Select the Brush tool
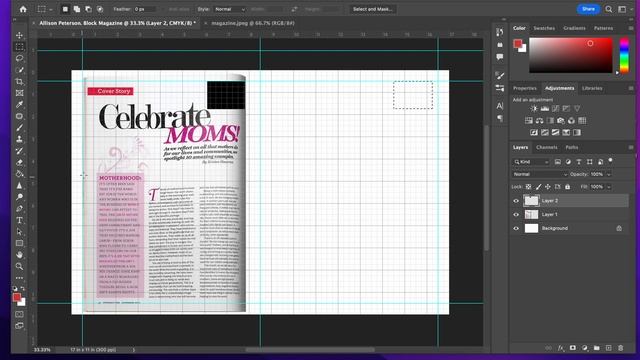640x360 pixels. (x=19, y=128)
